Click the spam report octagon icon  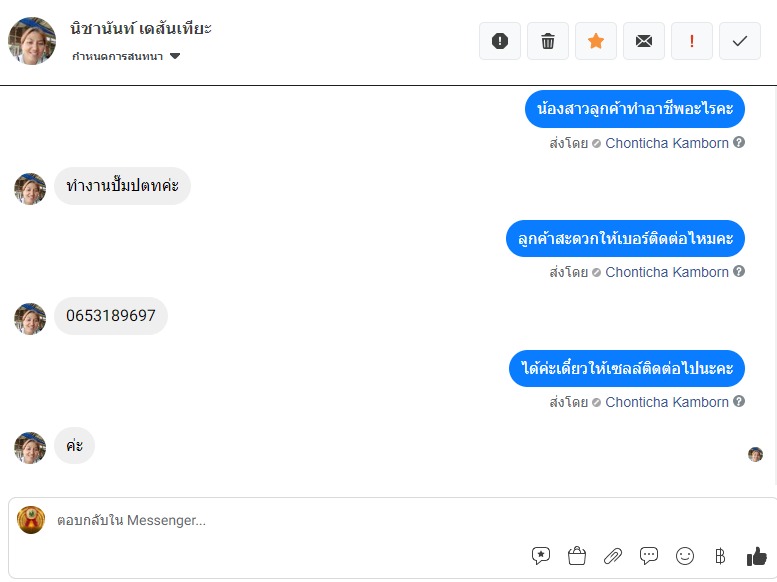point(500,41)
